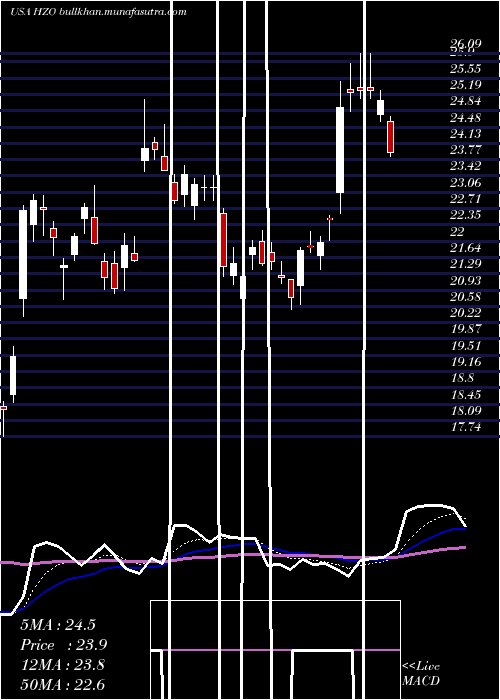Click the '<<Live MACD' label

click(x=421, y=673)
